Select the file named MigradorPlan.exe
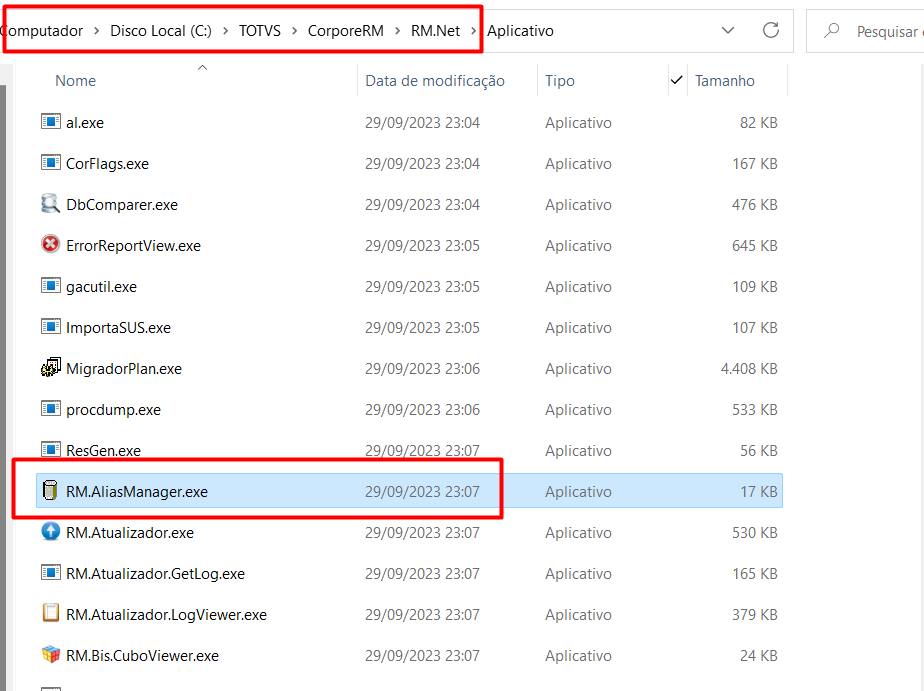Image resolution: width=924 pixels, height=691 pixels. (124, 369)
